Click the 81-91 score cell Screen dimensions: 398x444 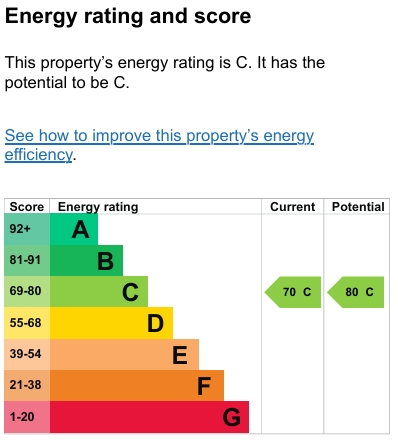pyautogui.click(x=27, y=260)
